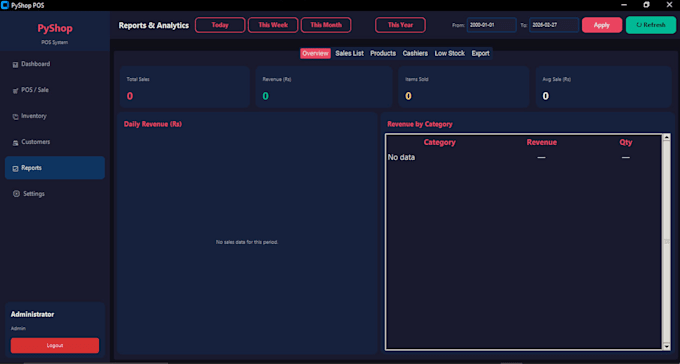This screenshot has height=364, width=680.
Task: Click the Customers icon in the sidebar
Action: pyautogui.click(x=15, y=143)
